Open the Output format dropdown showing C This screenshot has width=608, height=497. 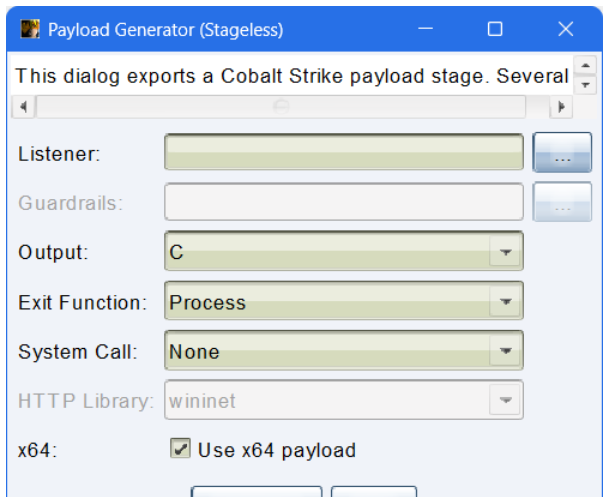click(x=344, y=251)
